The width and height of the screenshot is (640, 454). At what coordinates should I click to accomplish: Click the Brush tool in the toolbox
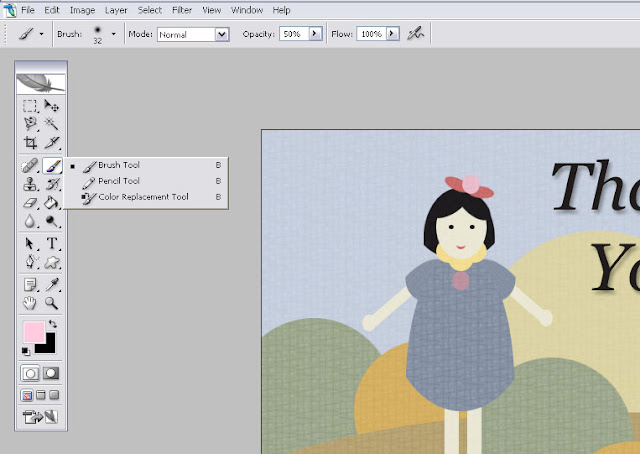click(x=52, y=166)
